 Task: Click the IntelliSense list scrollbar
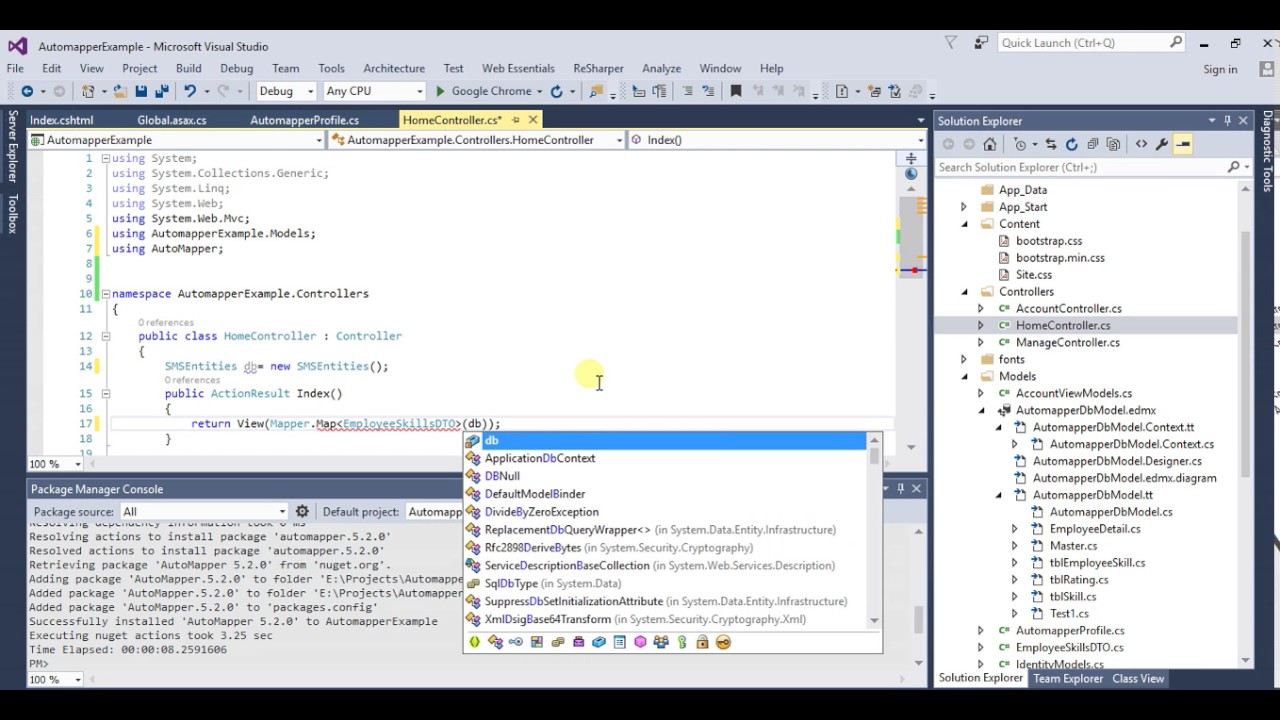tap(874, 531)
